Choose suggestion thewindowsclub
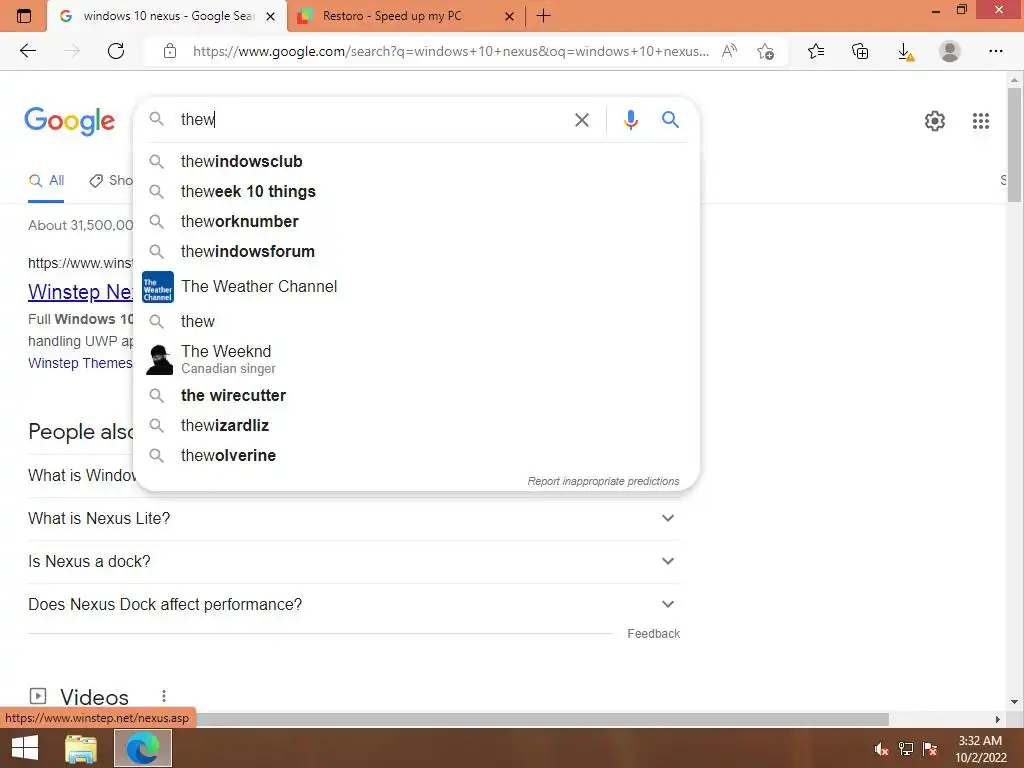This screenshot has width=1024, height=768. tap(416, 161)
